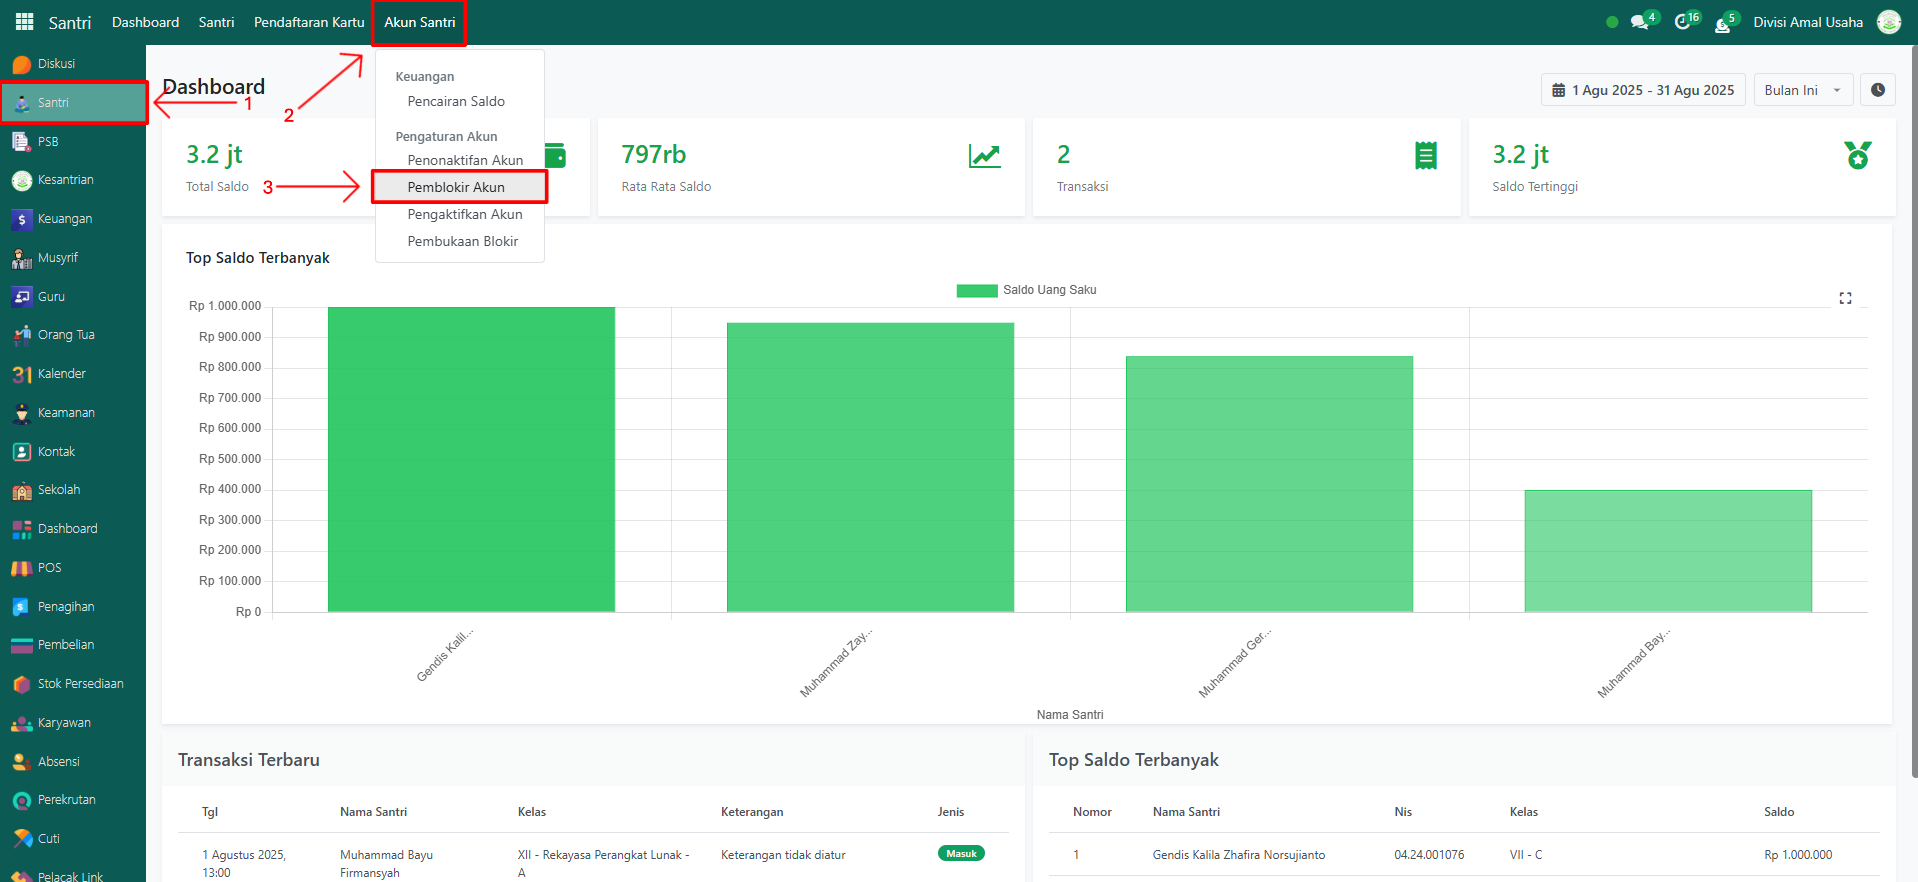Expand chart with the fullscreen icon
1918x882 pixels.
coord(1845,298)
